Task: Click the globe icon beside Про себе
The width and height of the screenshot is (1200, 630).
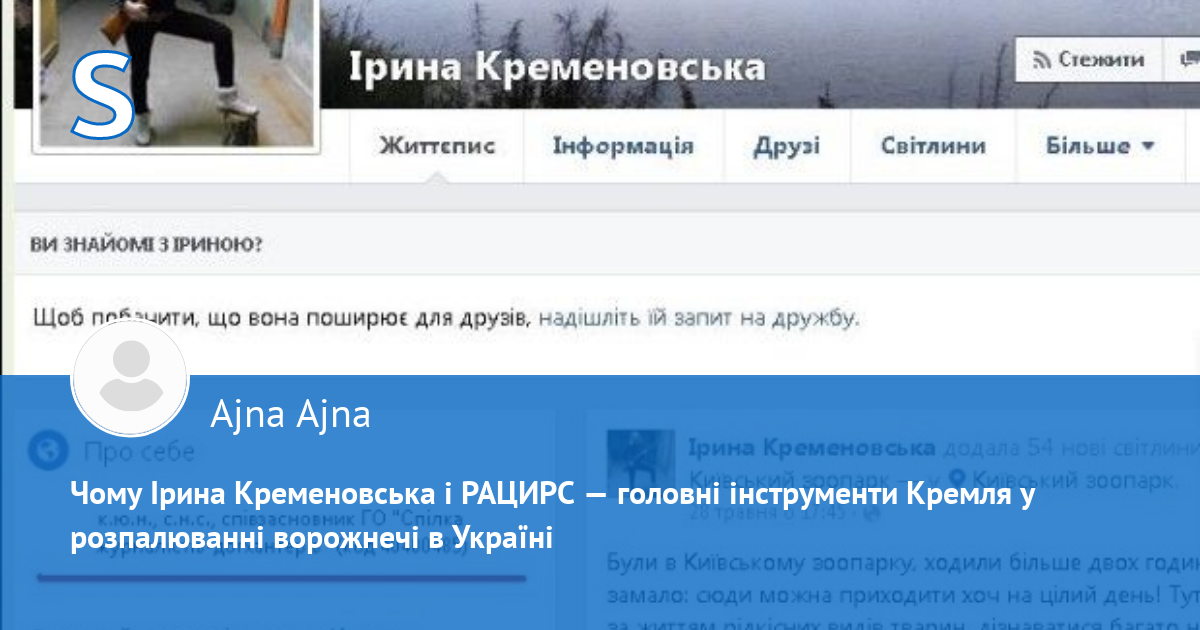Action: pyautogui.click(x=48, y=451)
